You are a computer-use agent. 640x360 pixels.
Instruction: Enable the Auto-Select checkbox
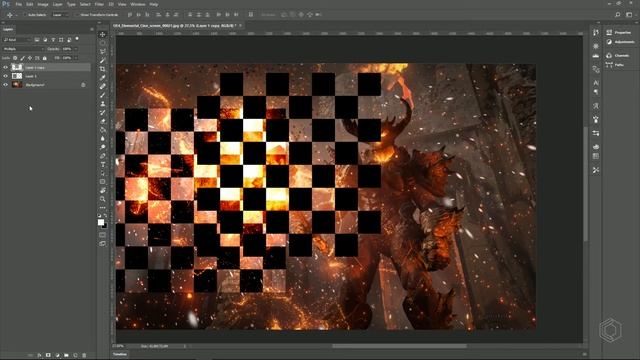pos(25,15)
